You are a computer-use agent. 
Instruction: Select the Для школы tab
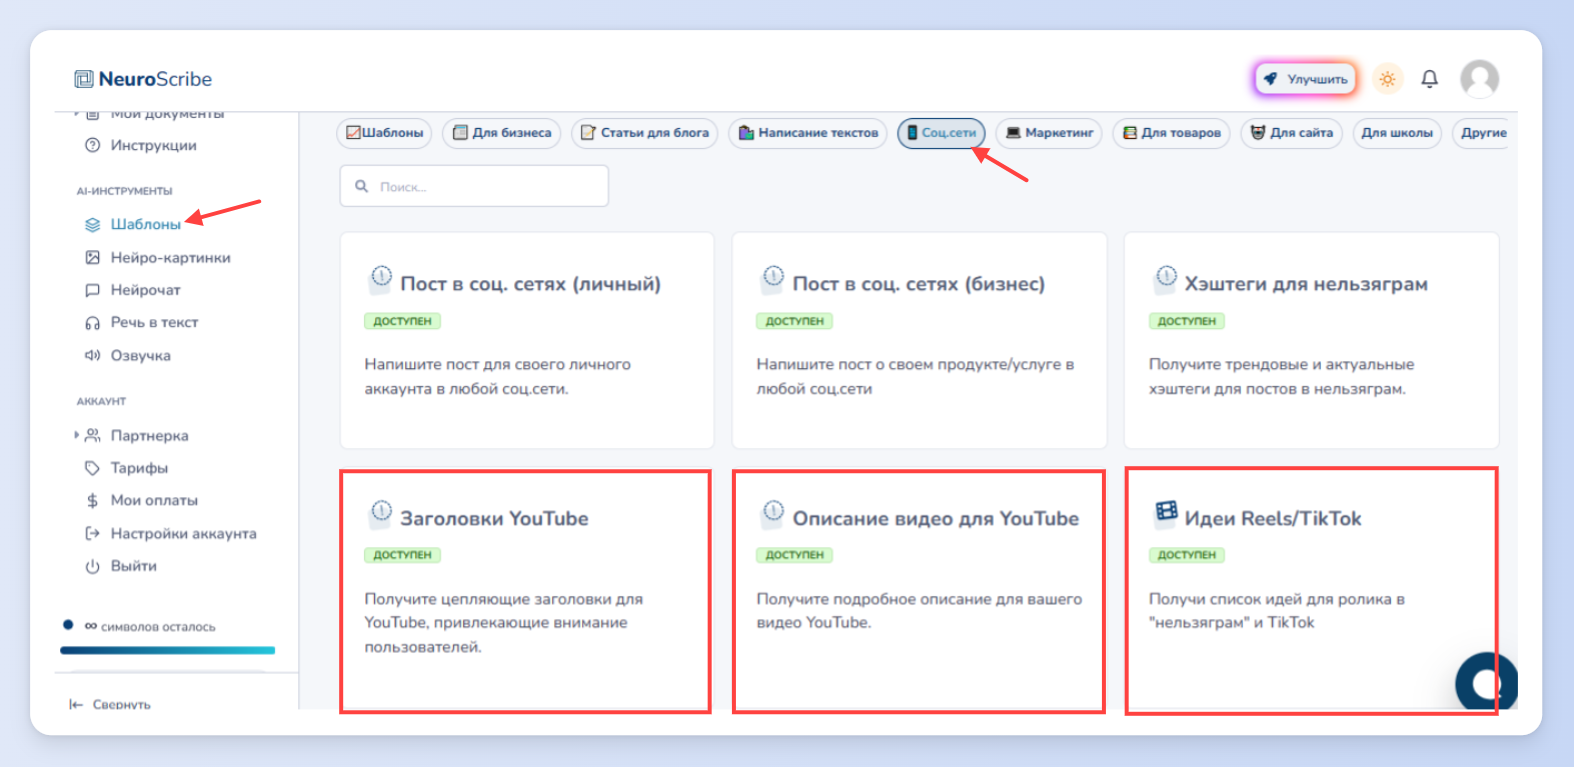1397,133
